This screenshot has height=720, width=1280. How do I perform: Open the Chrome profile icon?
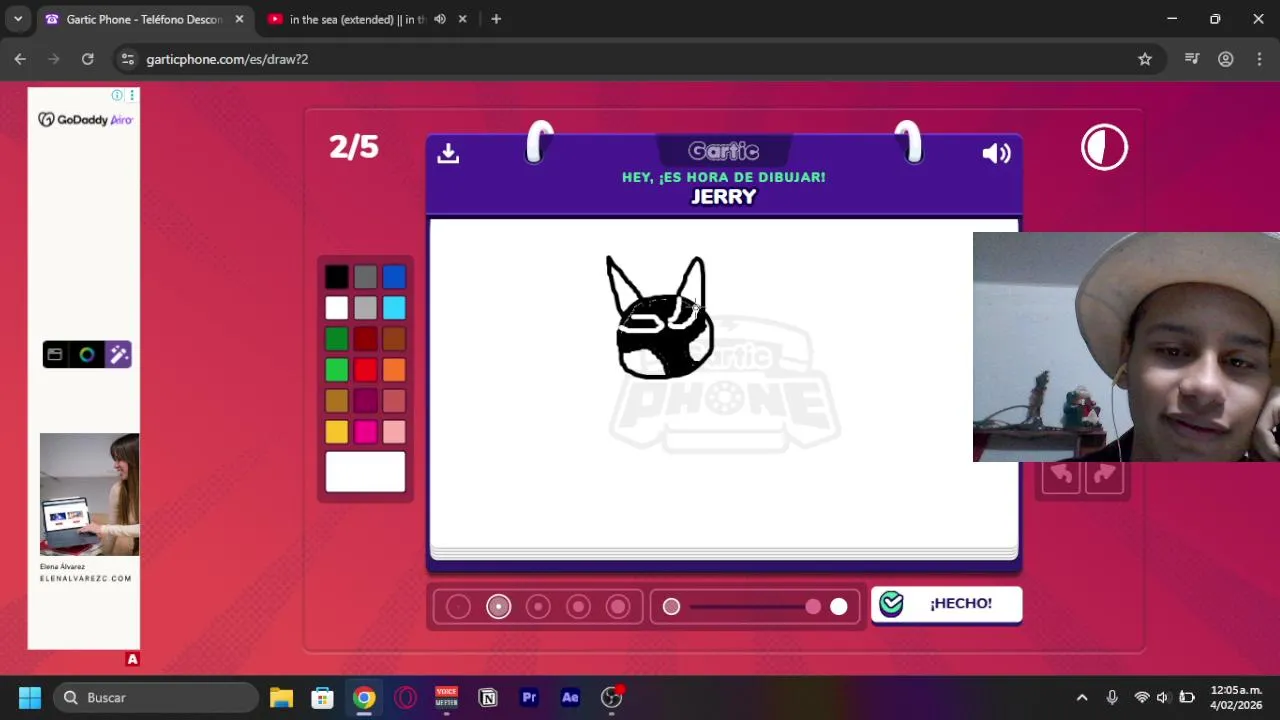(1226, 59)
